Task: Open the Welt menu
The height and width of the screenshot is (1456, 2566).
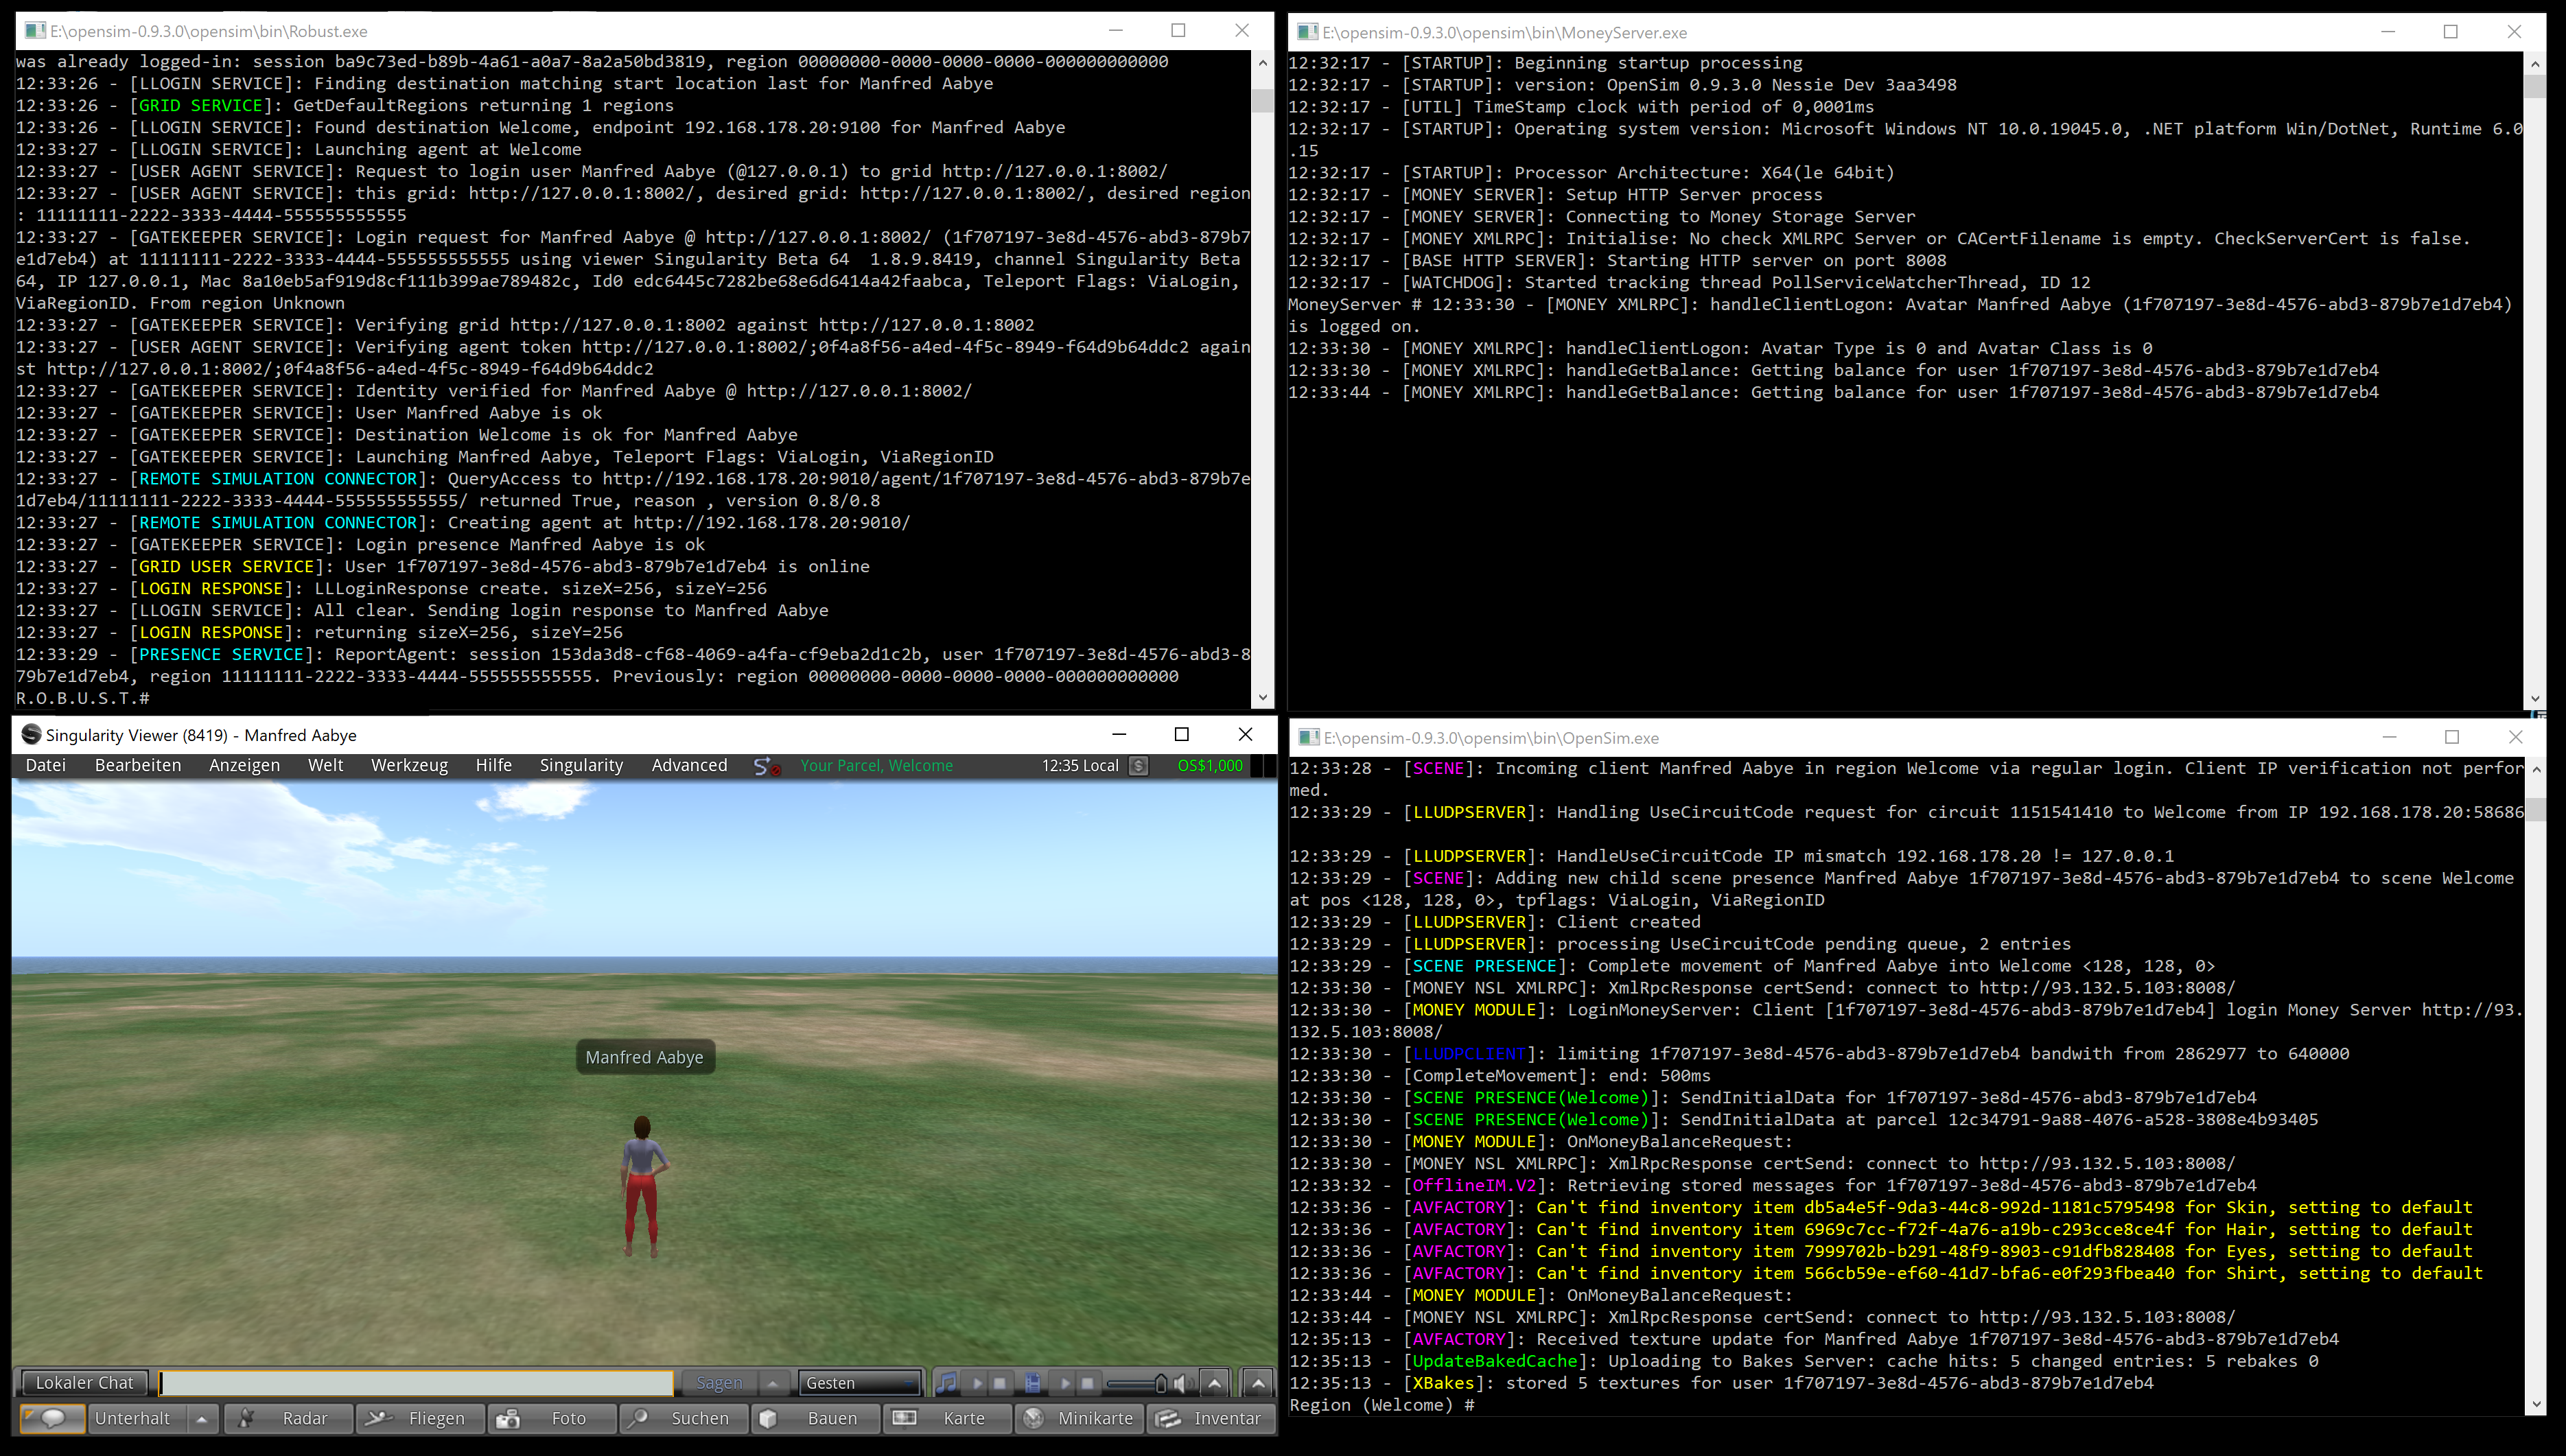Action: pyautogui.click(x=325, y=765)
